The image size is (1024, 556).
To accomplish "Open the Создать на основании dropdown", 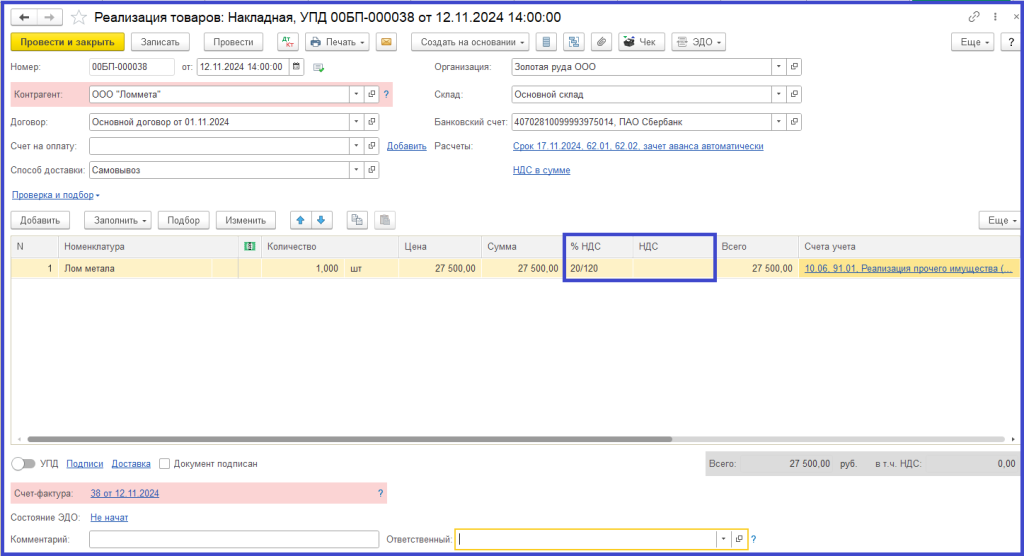I will [474, 42].
